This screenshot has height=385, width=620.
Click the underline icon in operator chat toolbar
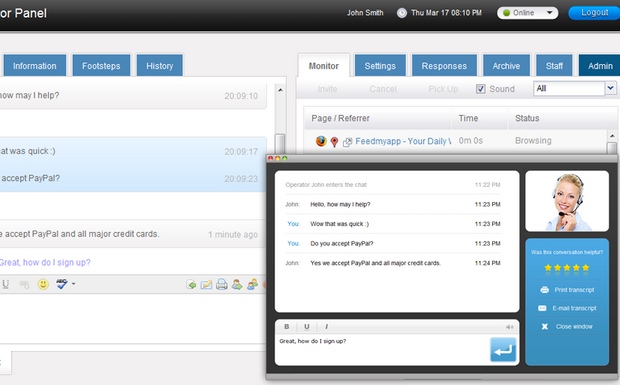point(6,284)
